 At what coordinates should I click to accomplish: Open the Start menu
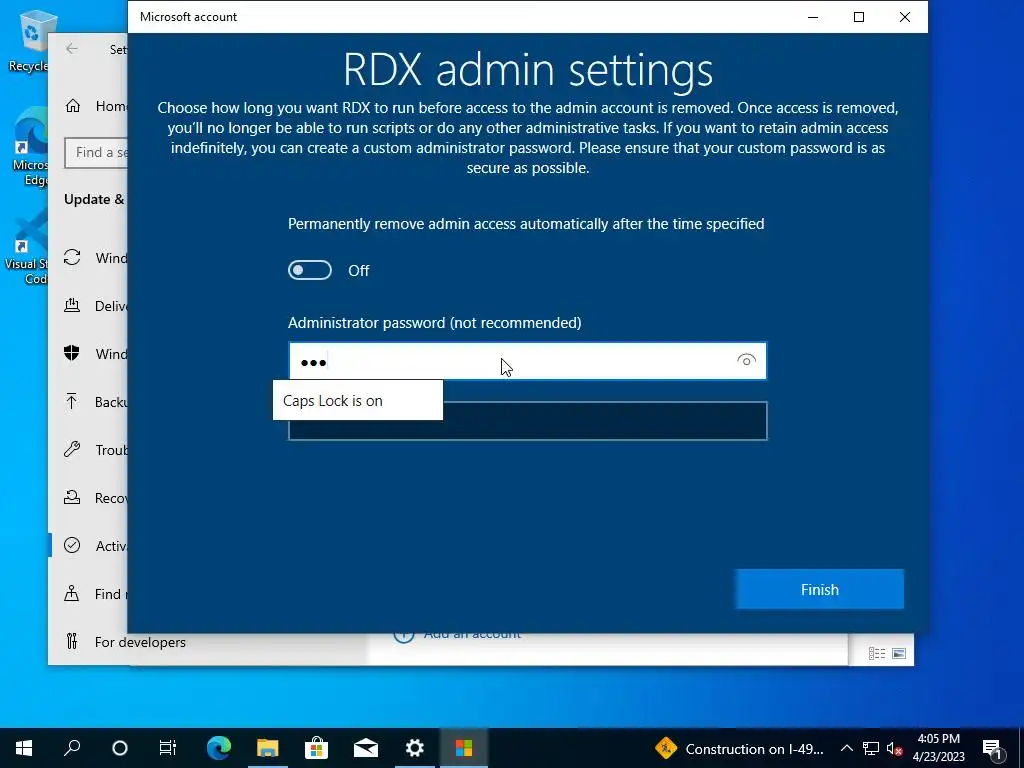[24, 748]
